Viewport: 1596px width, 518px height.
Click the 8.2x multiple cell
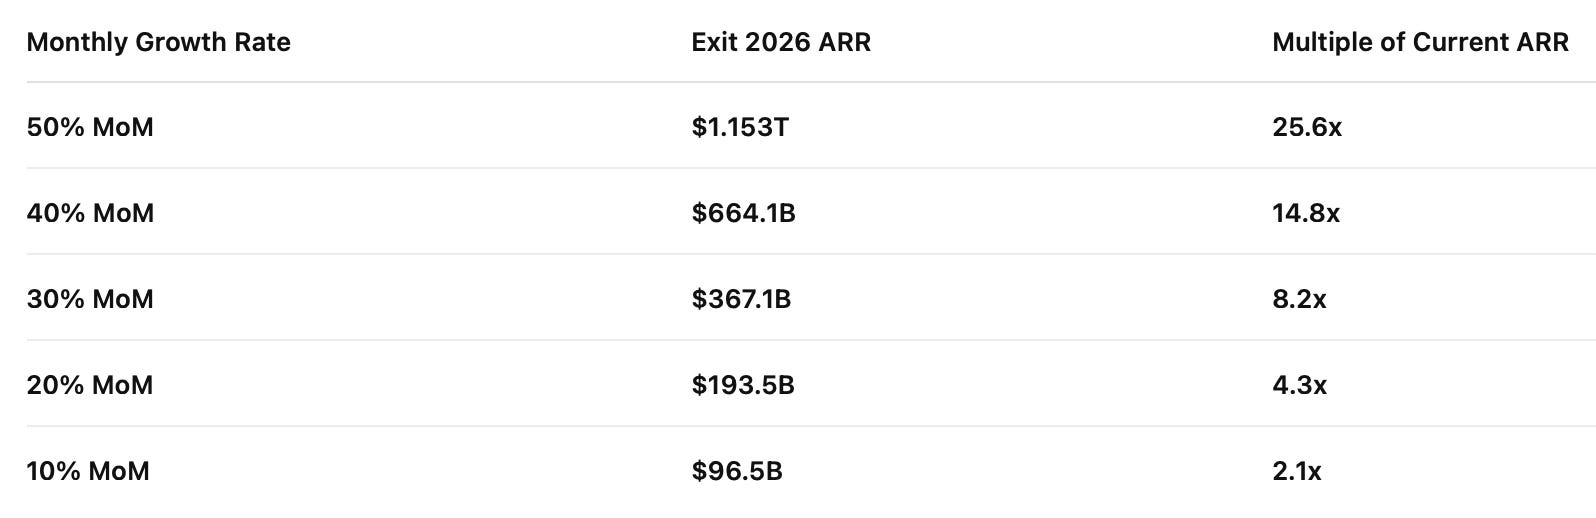[1299, 299]
